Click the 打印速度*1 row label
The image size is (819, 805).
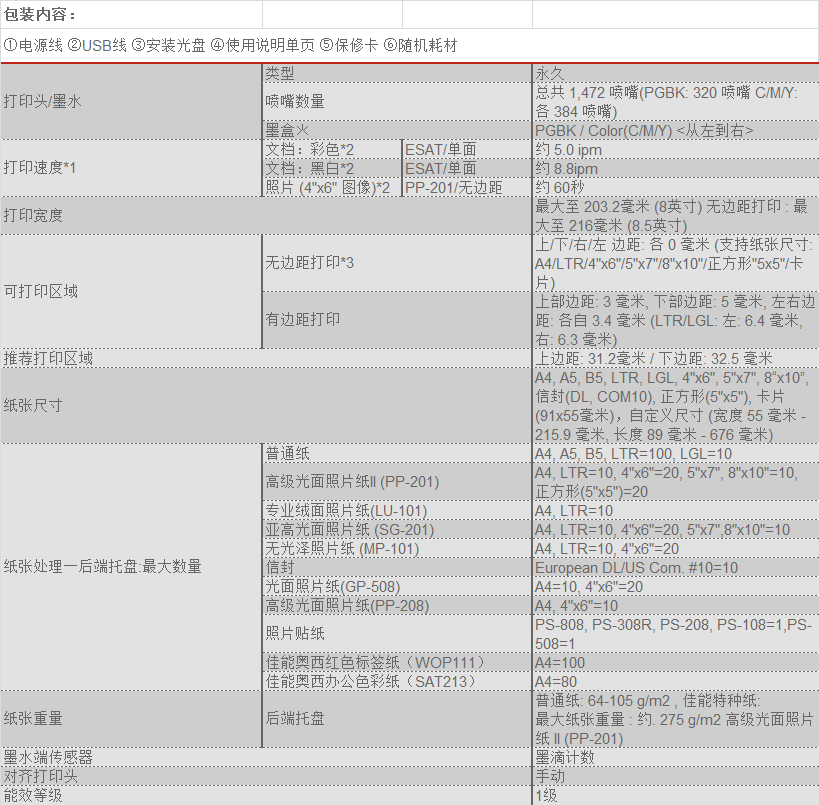40,168
